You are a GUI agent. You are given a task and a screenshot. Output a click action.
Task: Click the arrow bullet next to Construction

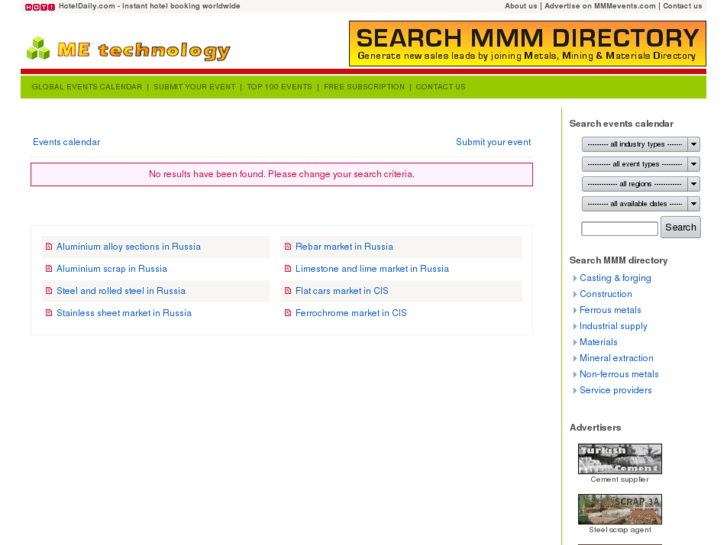click(575, 294)
